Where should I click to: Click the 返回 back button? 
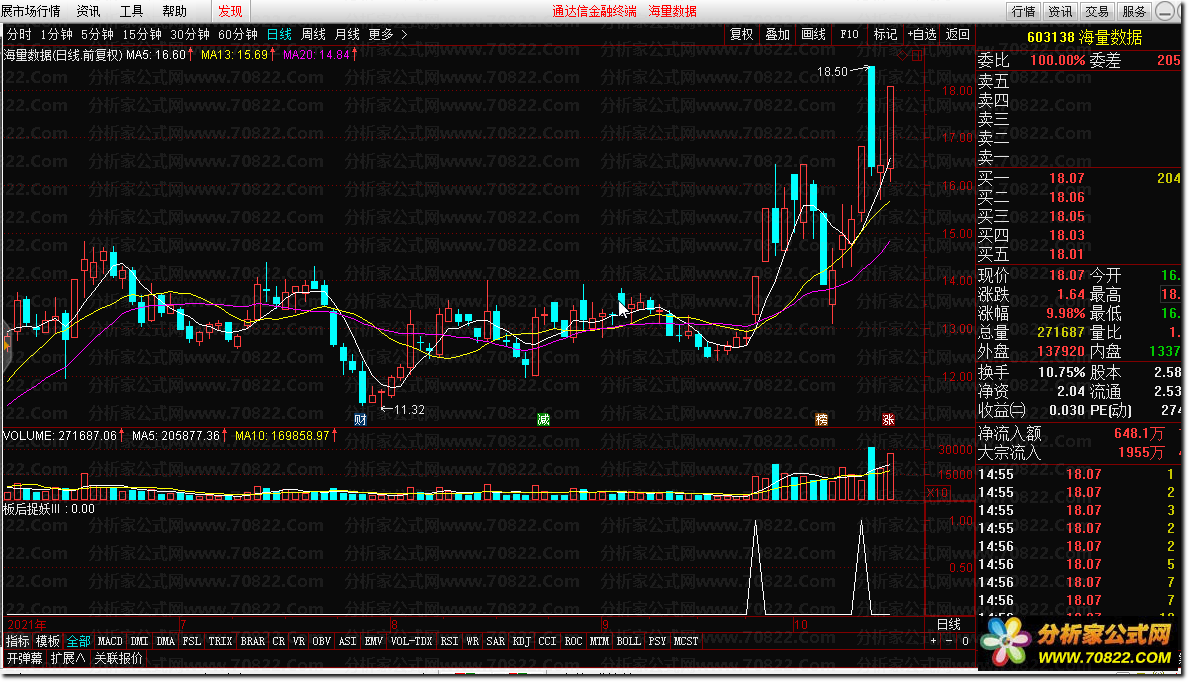click(x=957, y=34)
